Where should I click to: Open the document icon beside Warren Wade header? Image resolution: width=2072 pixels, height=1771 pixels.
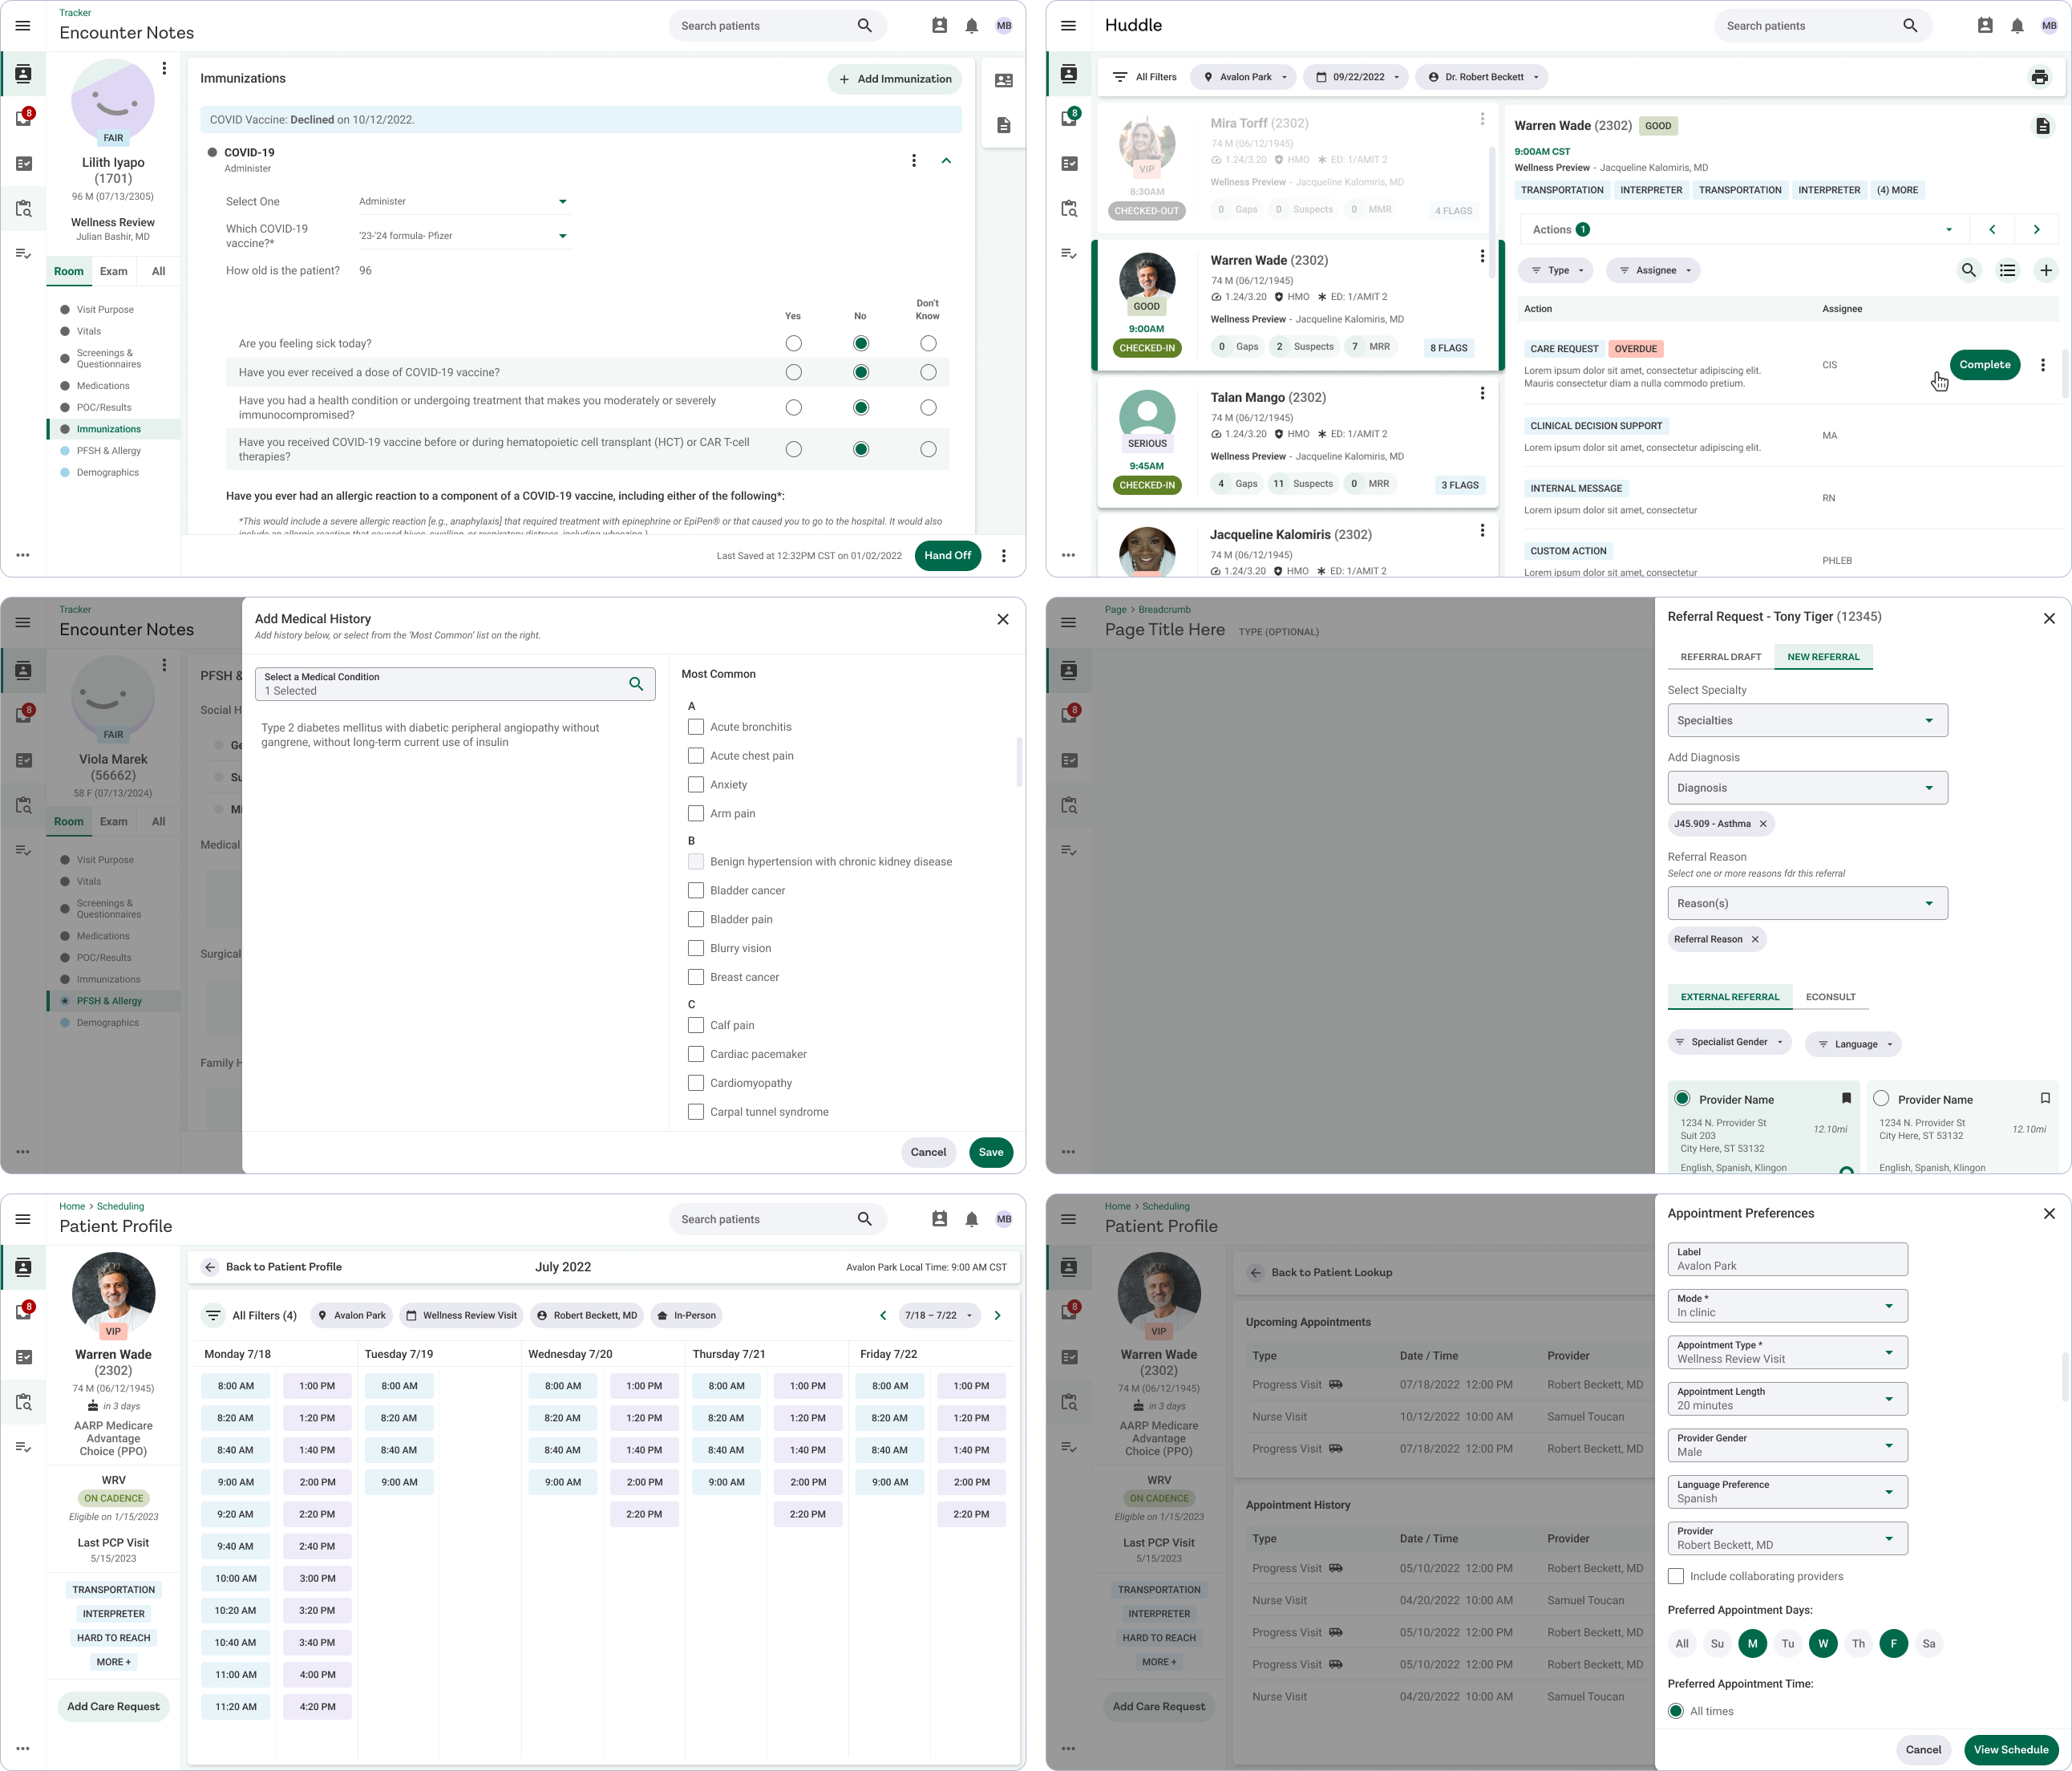click(2042, 126)
